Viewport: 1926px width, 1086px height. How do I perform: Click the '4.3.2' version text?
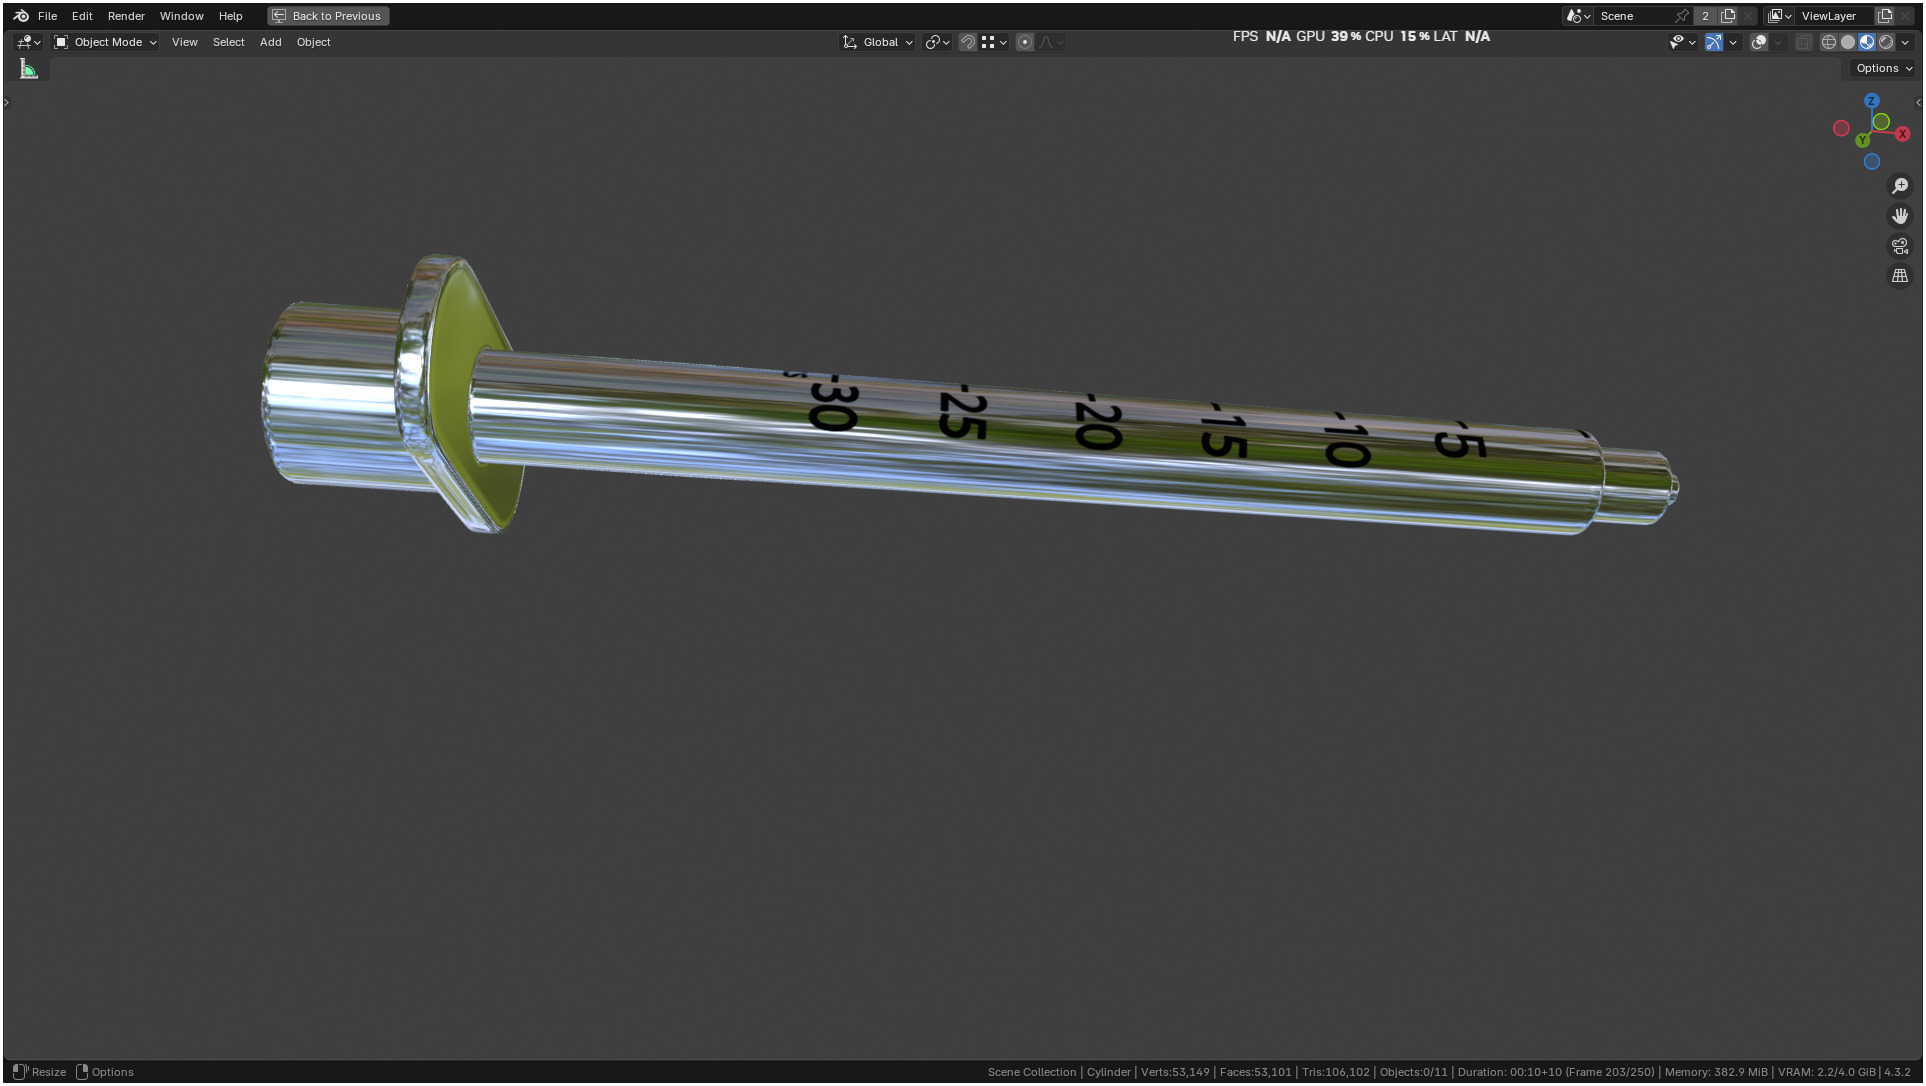pos(1897,1072)
